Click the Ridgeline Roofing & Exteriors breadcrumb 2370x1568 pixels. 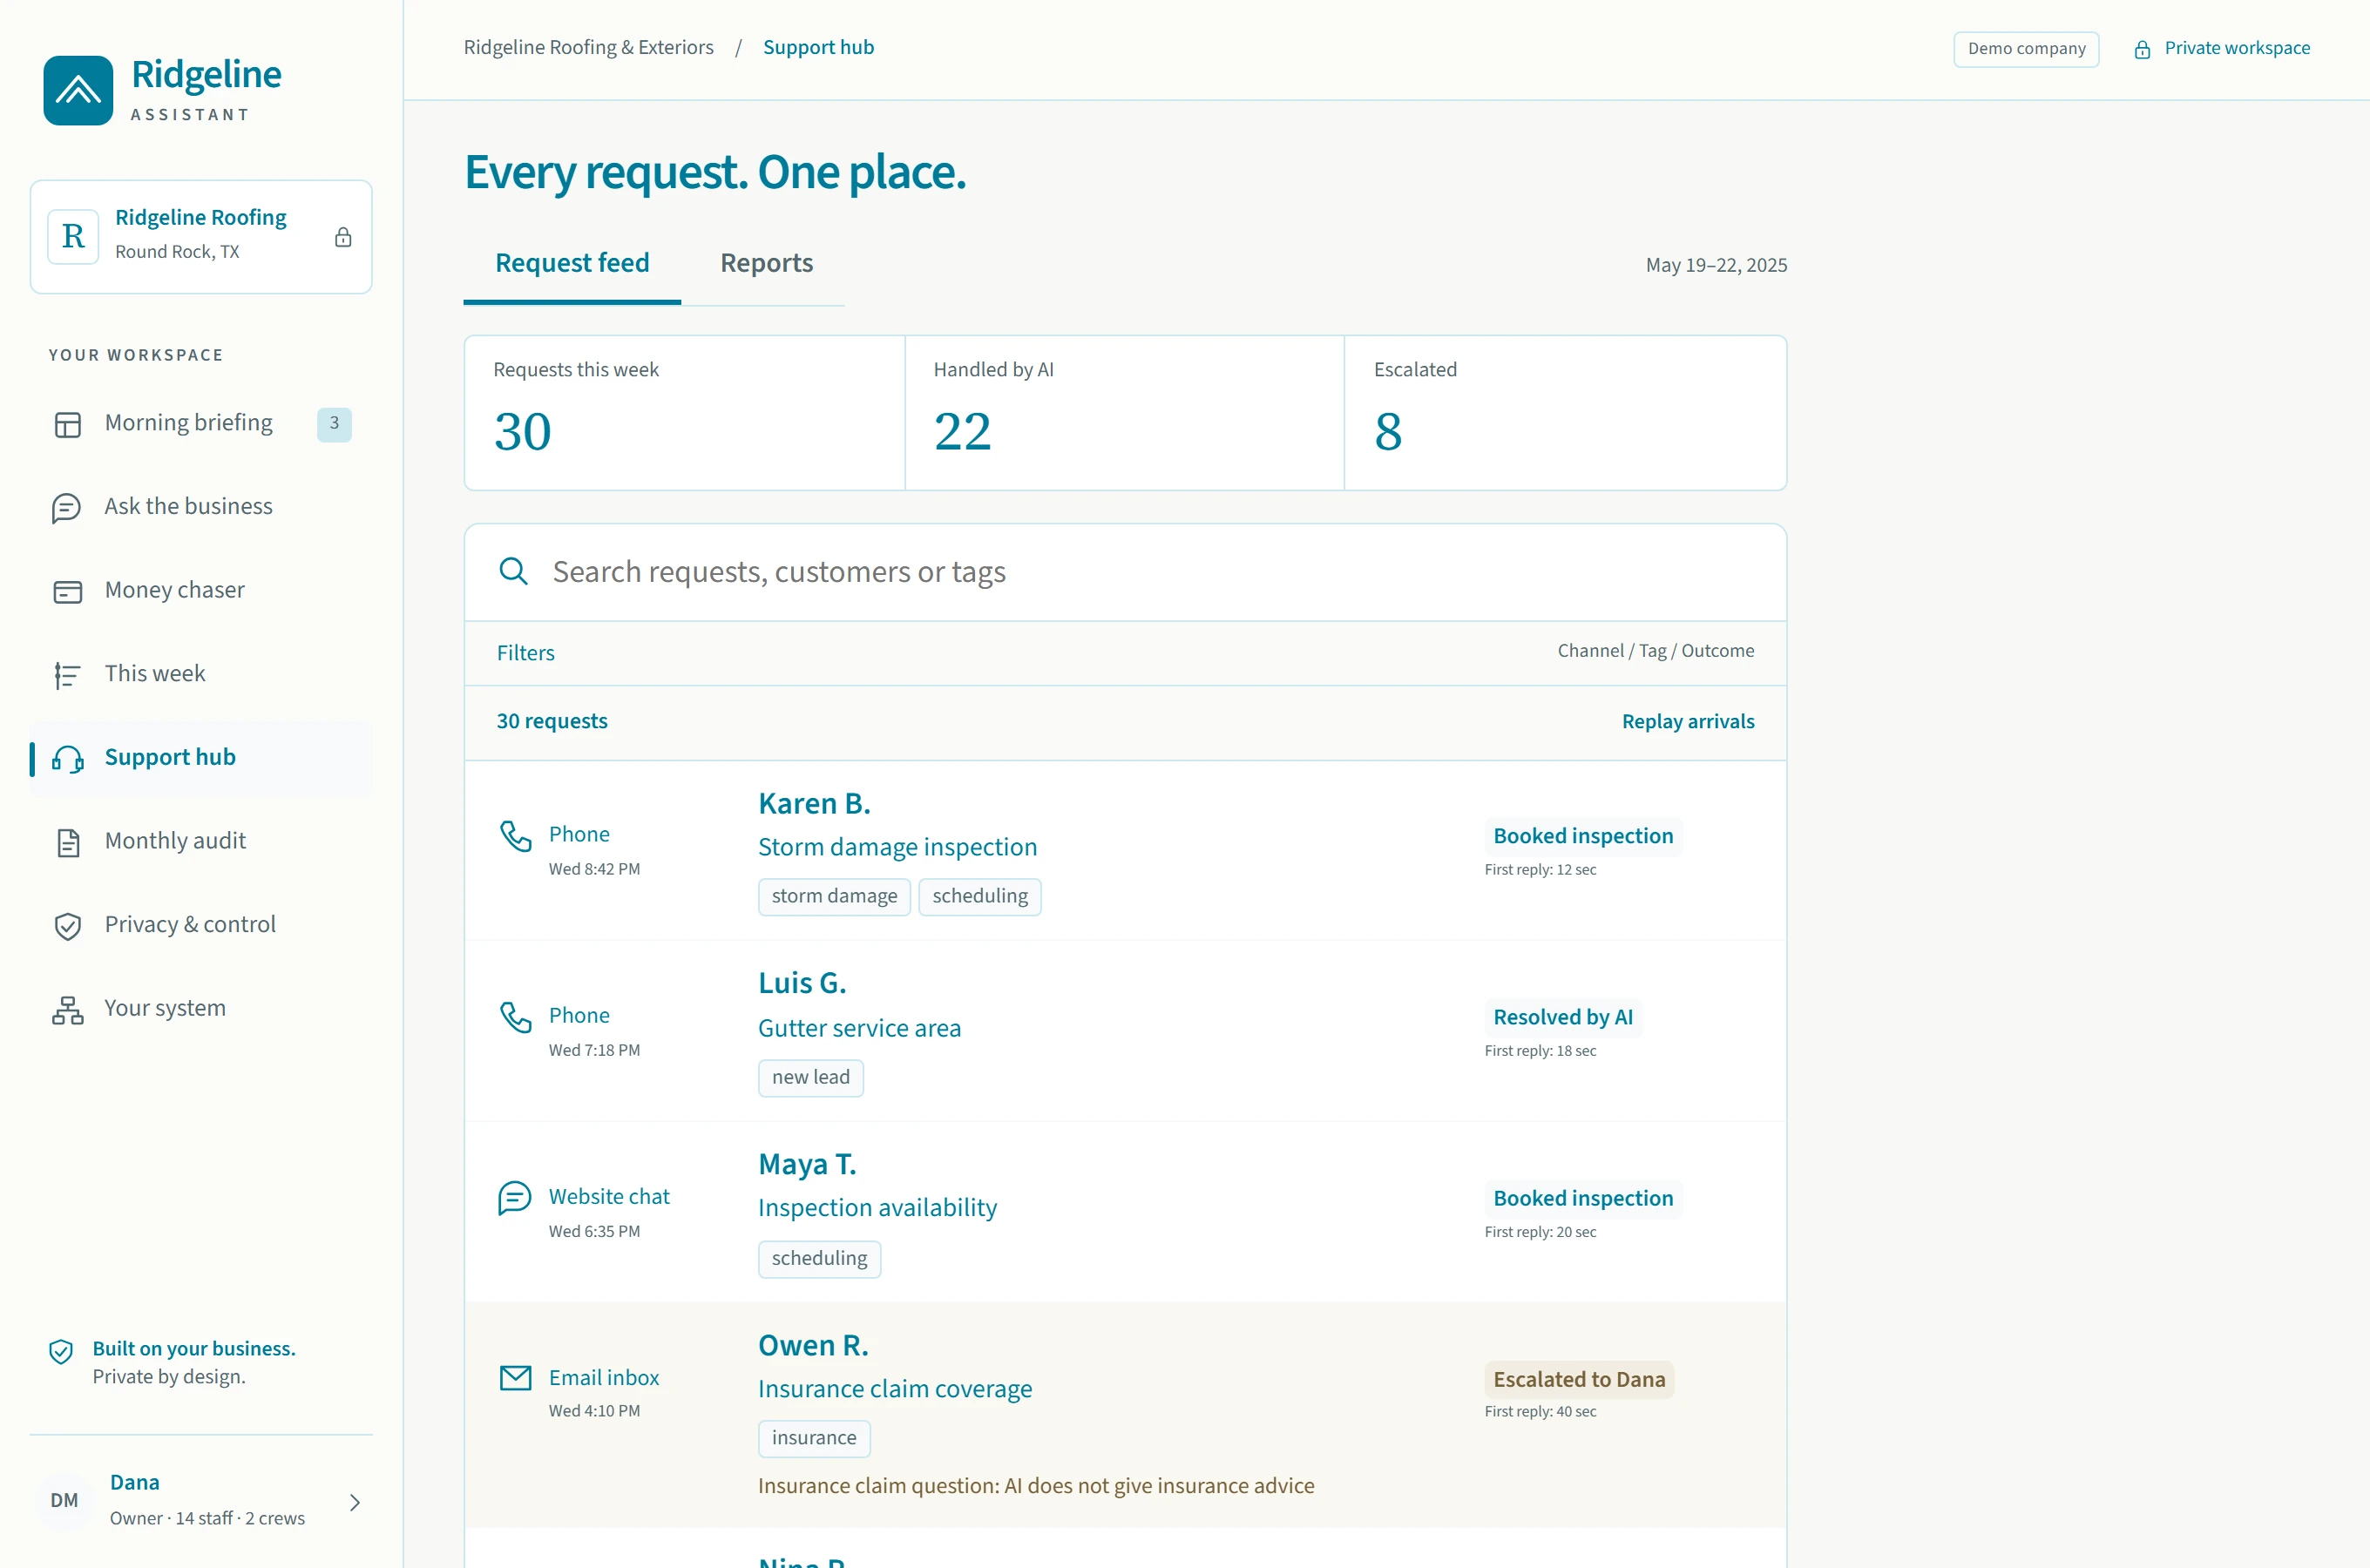[588, 48]
